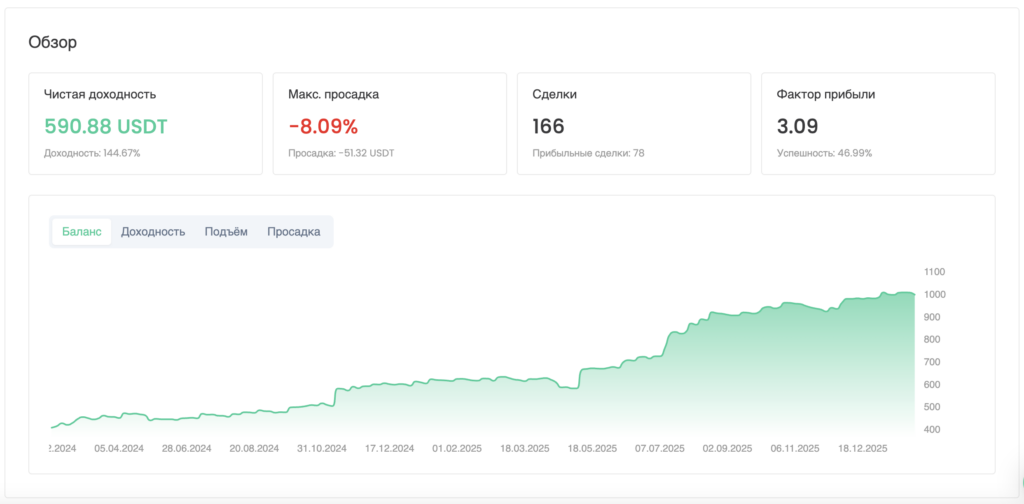The width and height of the screenshot is (1024, 504).
Task: Click the 166 trades count
Action: [549, 127]
